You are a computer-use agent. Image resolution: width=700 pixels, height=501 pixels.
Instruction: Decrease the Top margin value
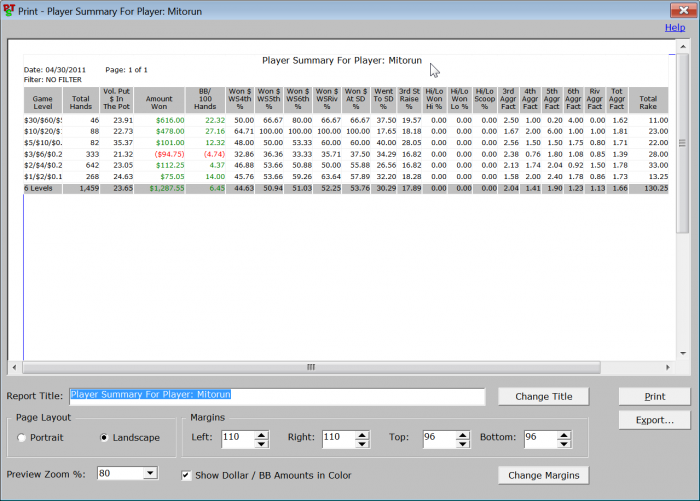464,442
